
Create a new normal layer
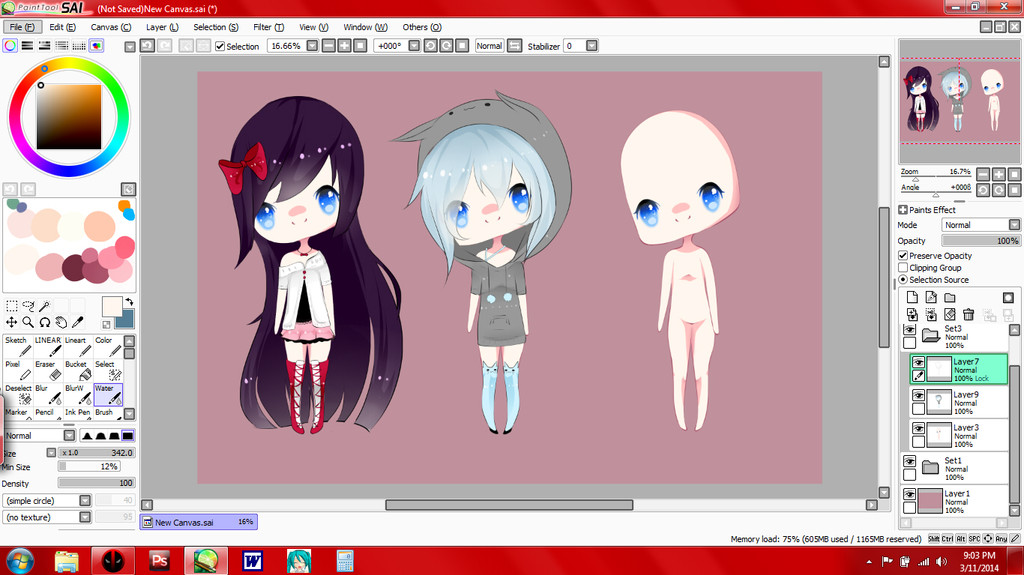tap(912, 297)
